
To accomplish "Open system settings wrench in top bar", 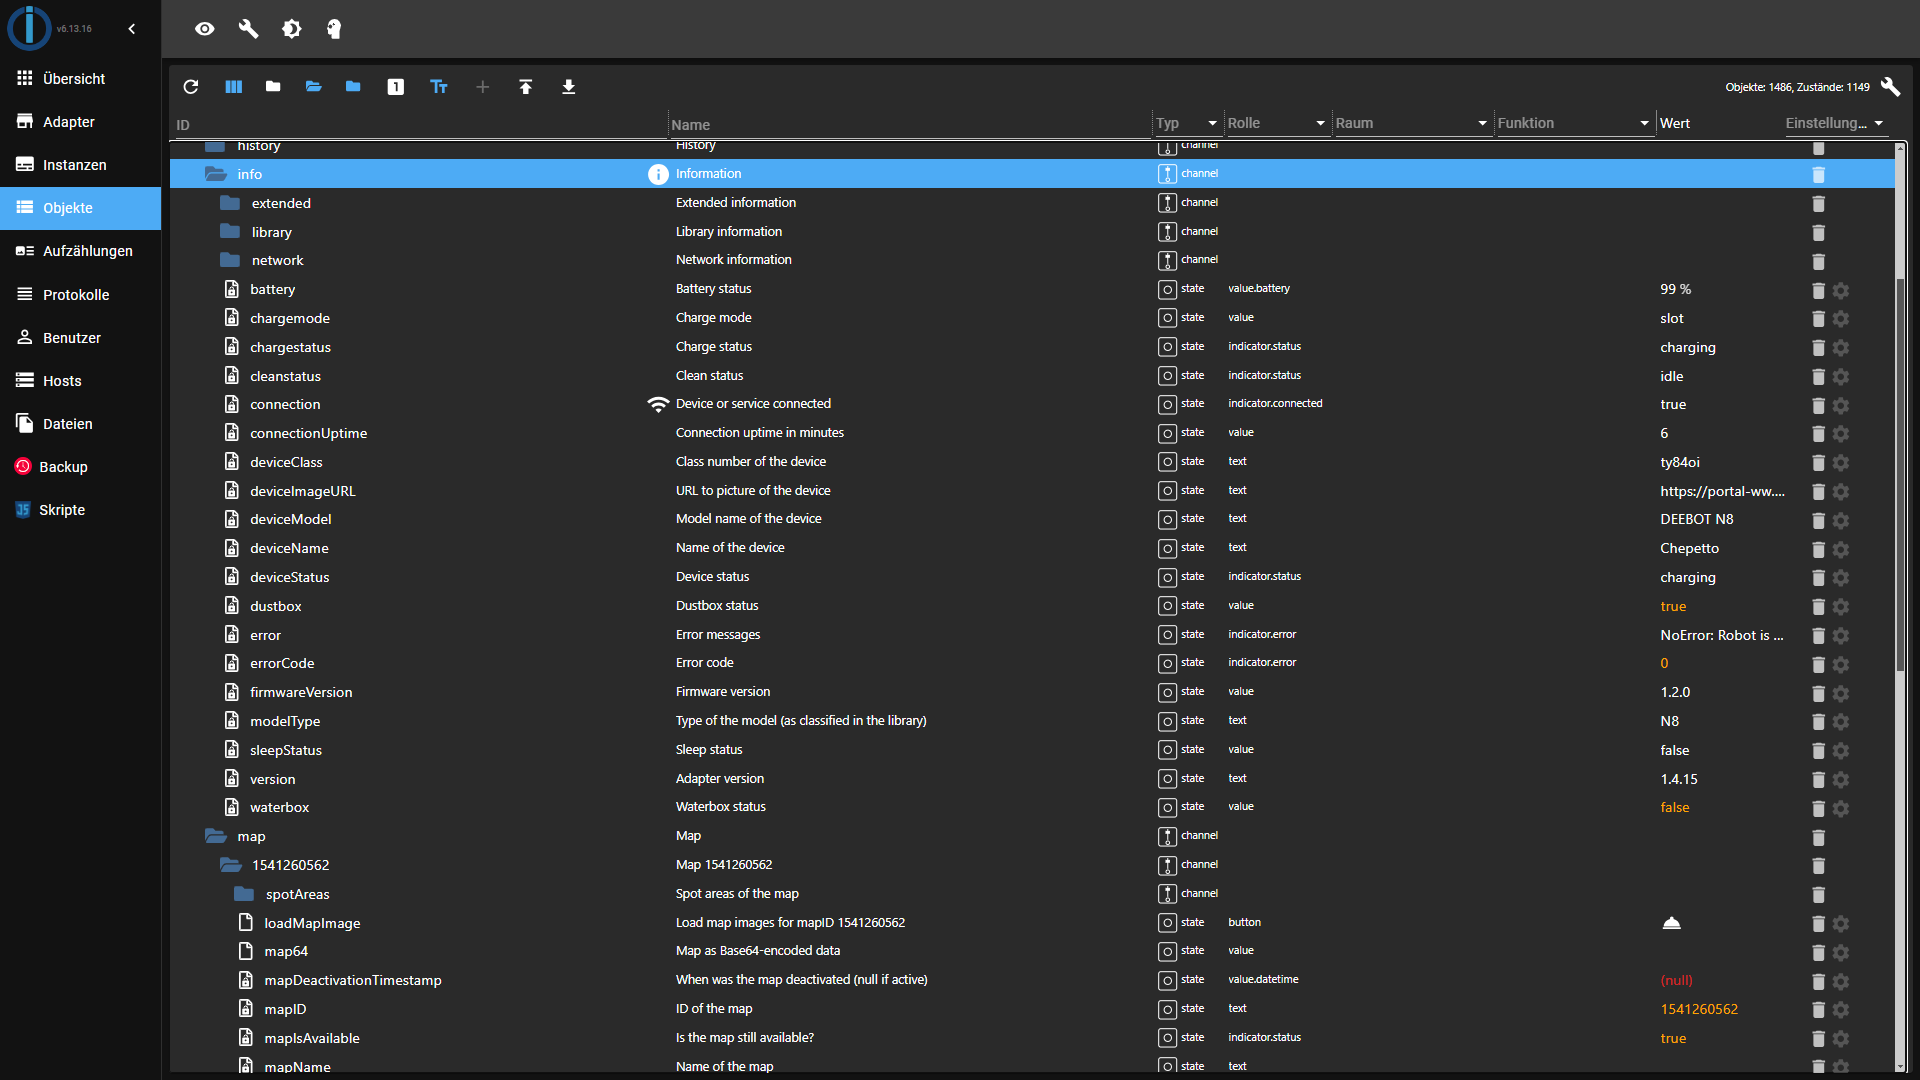I will tap(249, 29).
